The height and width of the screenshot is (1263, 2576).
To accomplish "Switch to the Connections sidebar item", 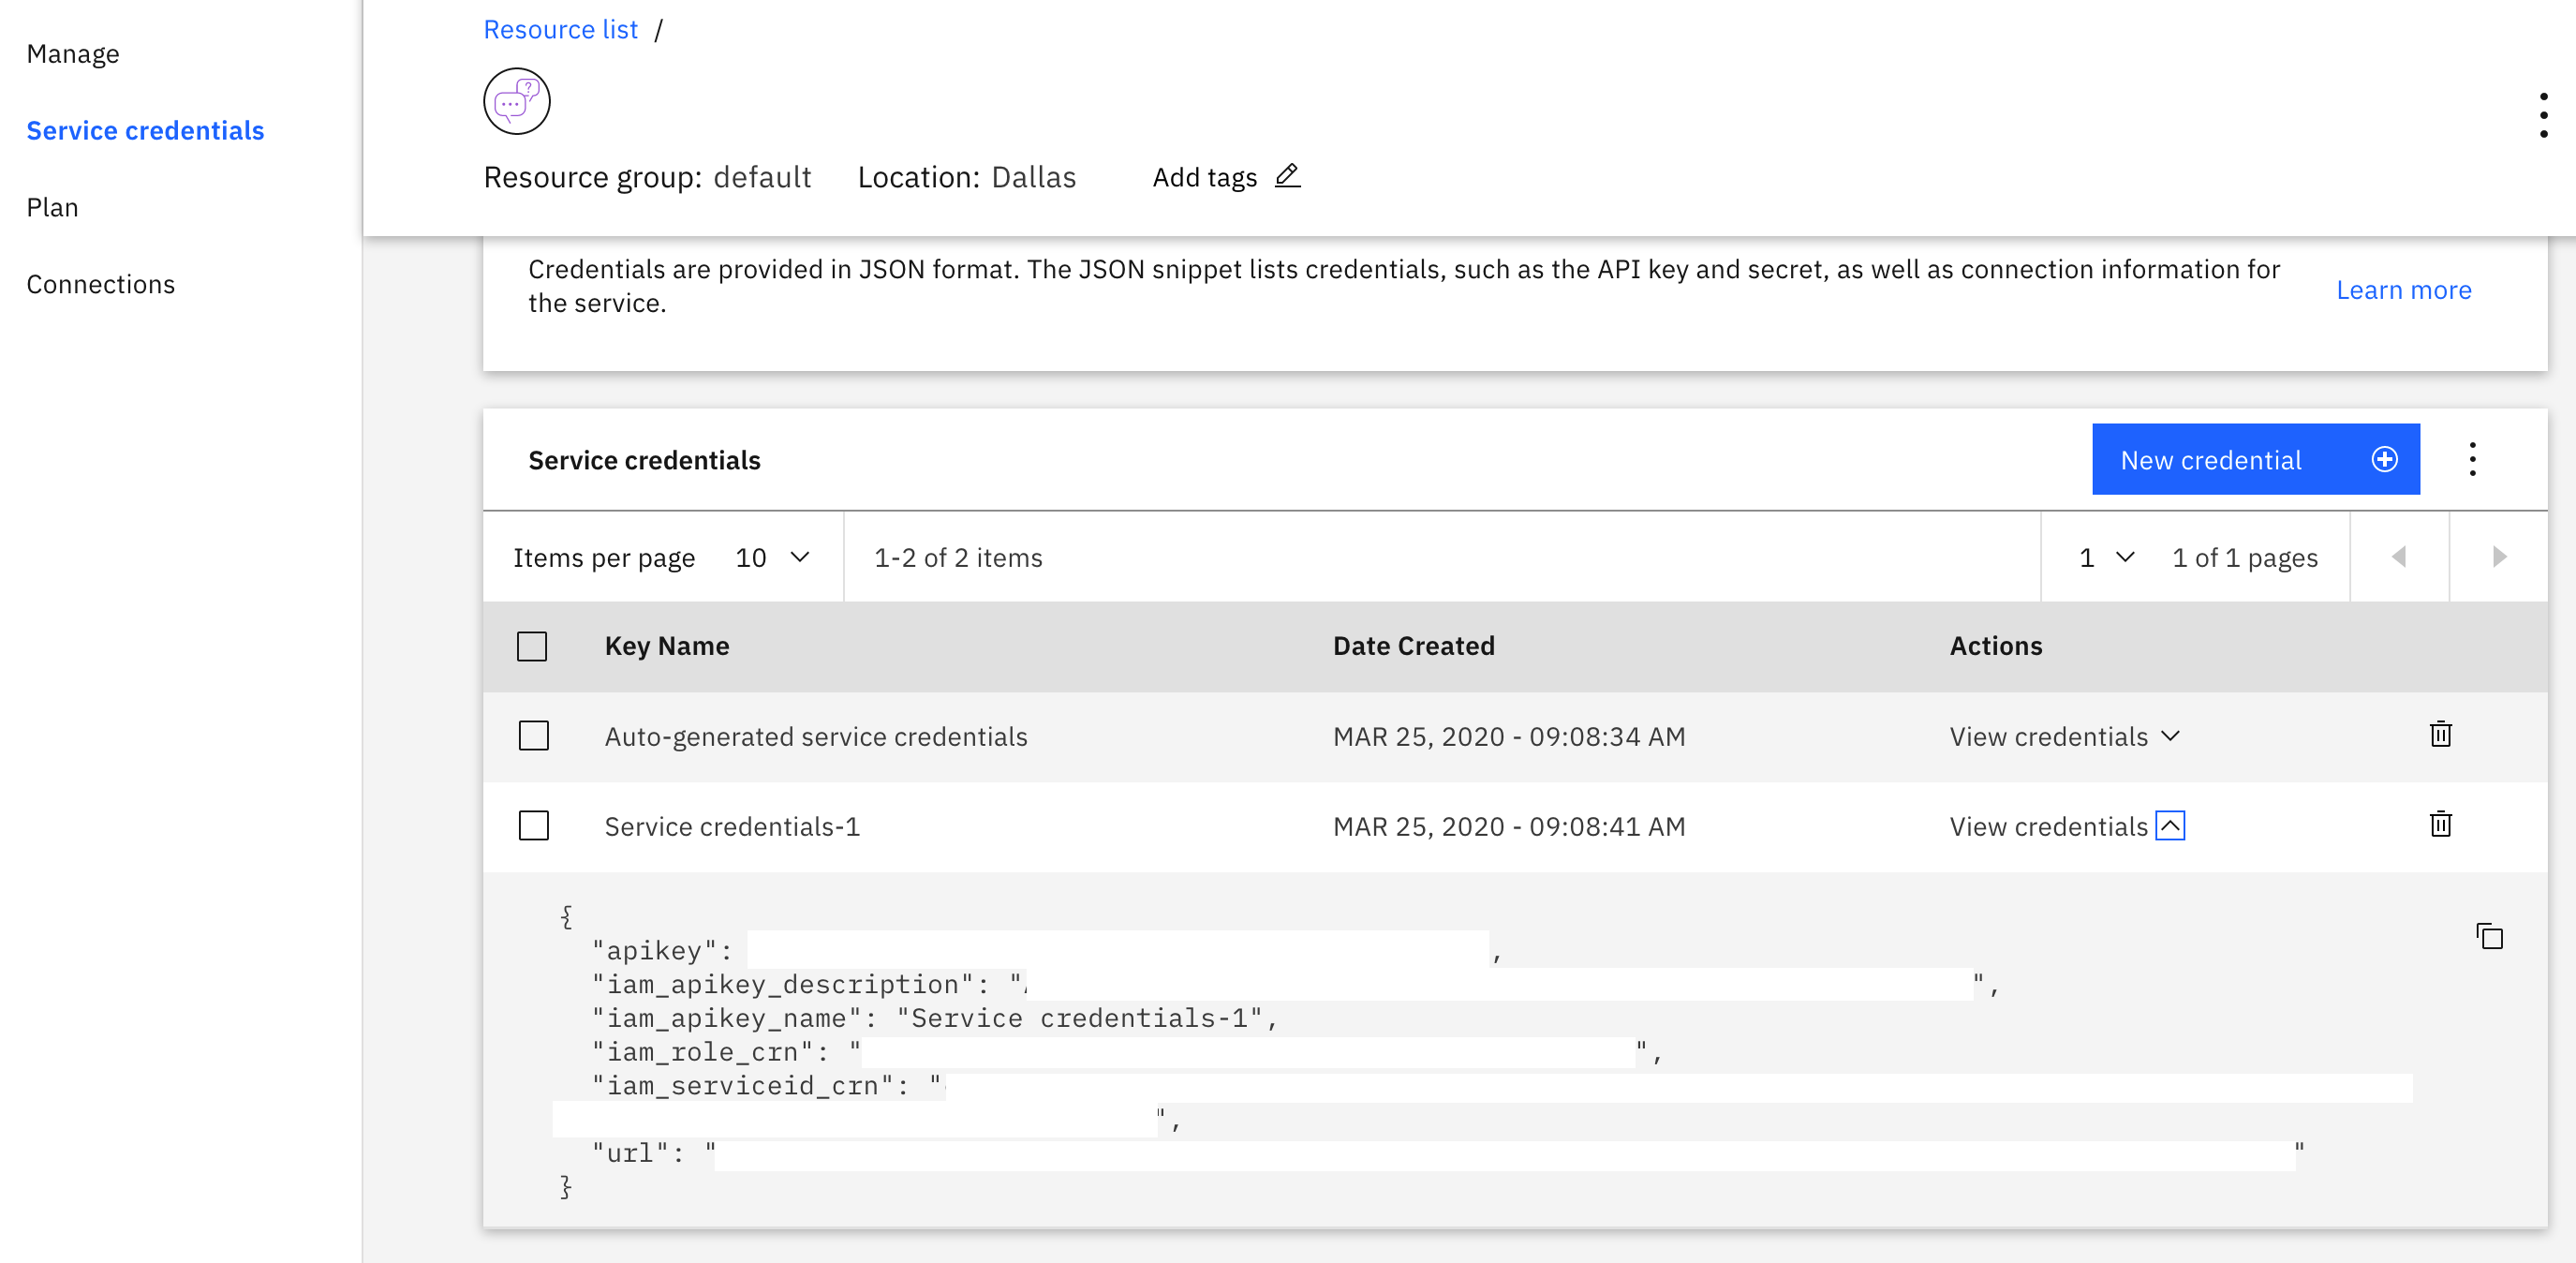I will tap(100, 284).
